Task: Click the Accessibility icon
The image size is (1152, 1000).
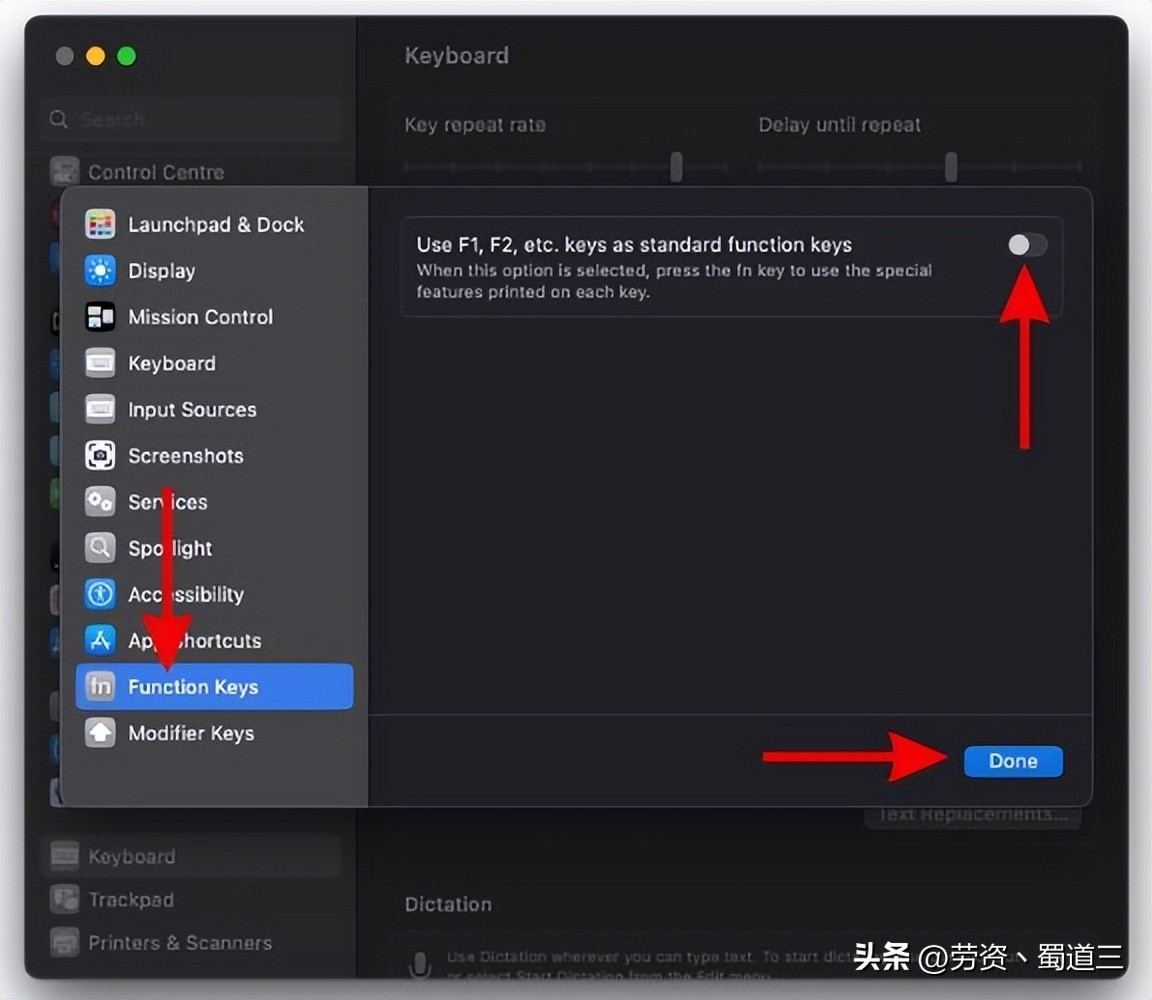Action: tap(100, 594)
